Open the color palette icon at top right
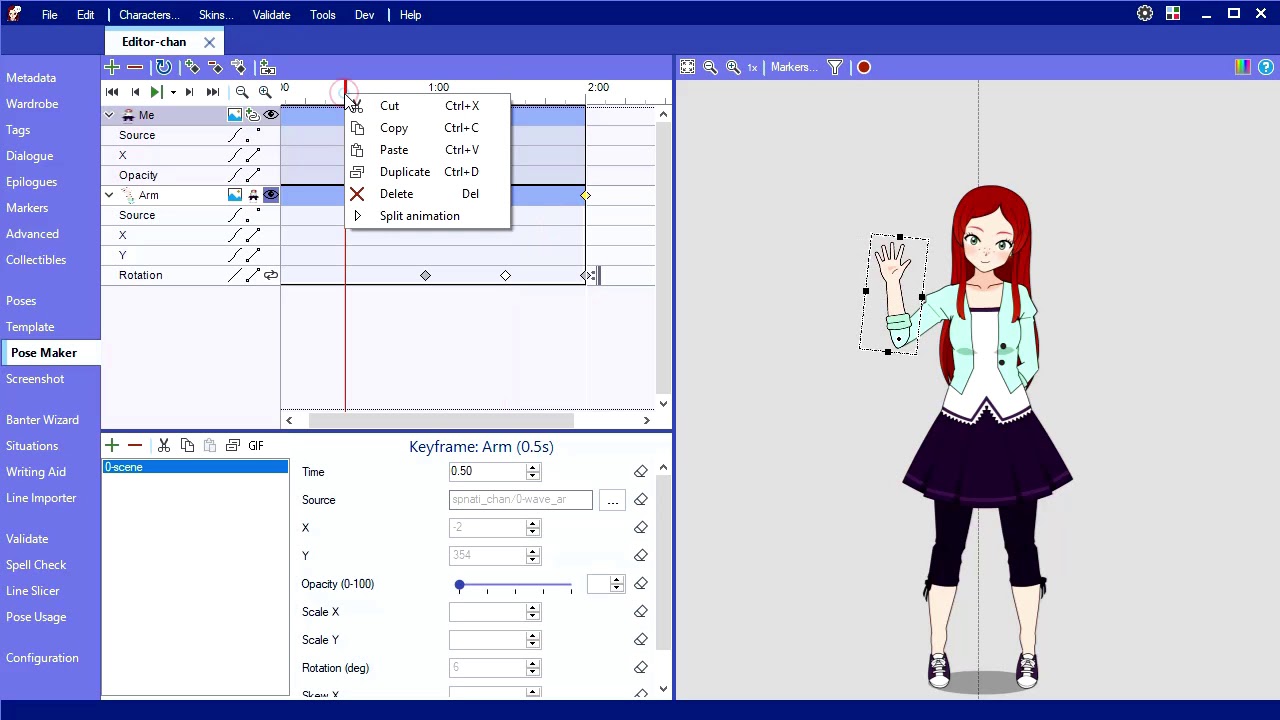The height and width of the screenshot is (720, 1280). [1242, 67]
